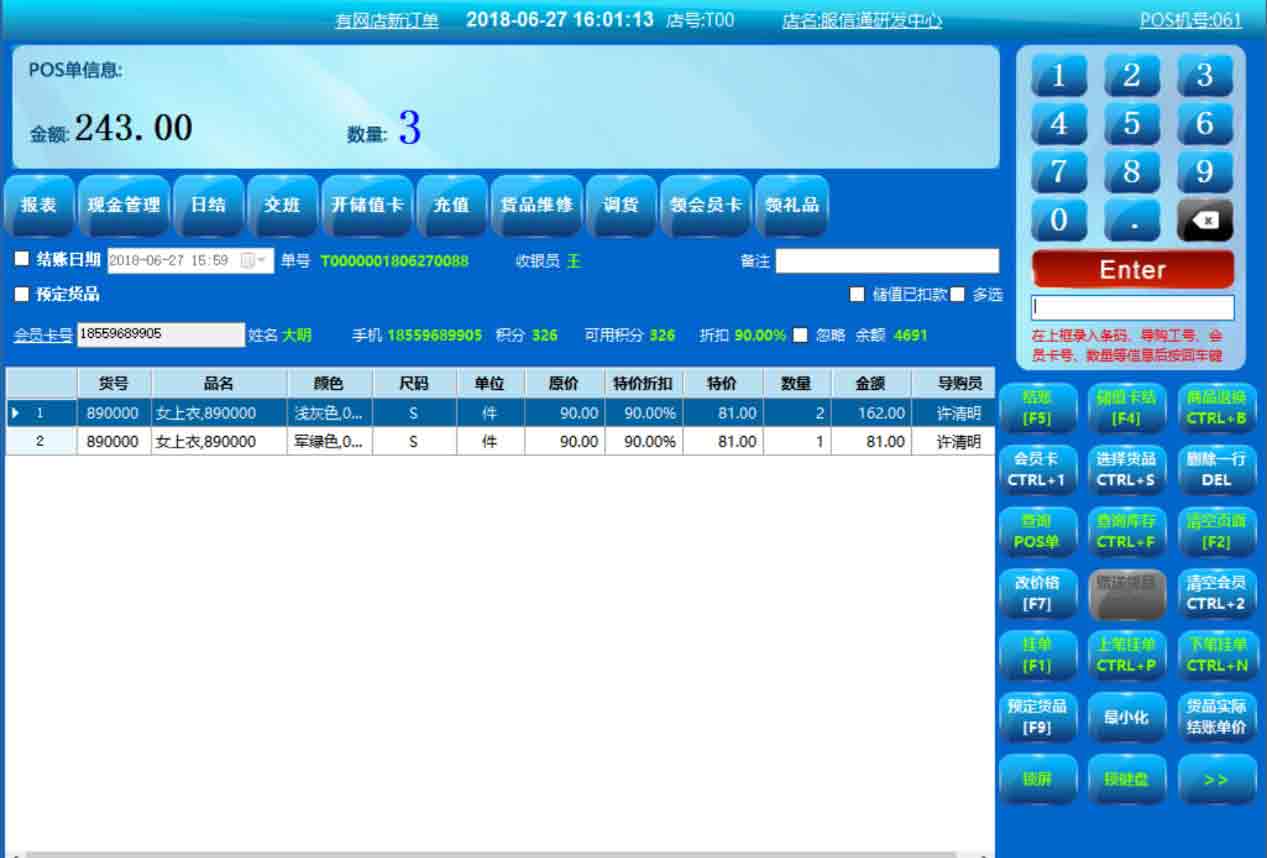Tick the 忽略 discount checkbox
Screen dimensions: 1267x858
[800, 335]
